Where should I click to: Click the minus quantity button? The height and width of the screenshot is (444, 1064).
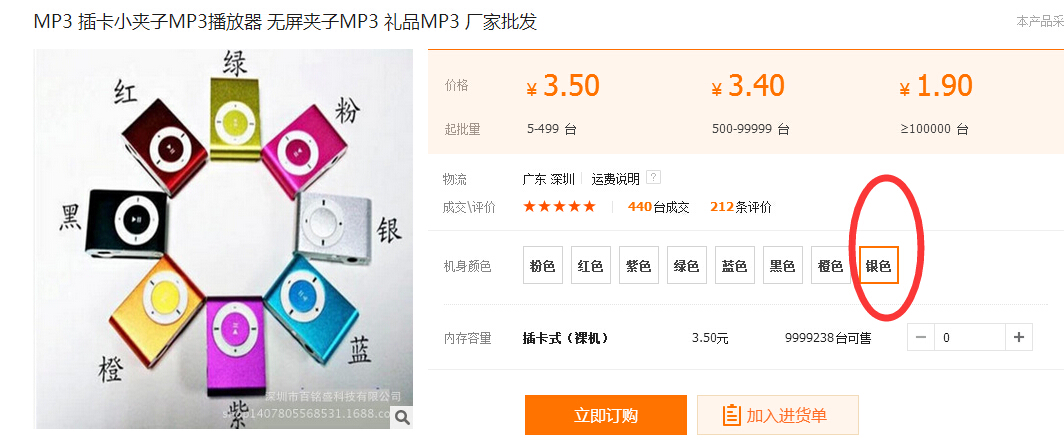(921, 337)
